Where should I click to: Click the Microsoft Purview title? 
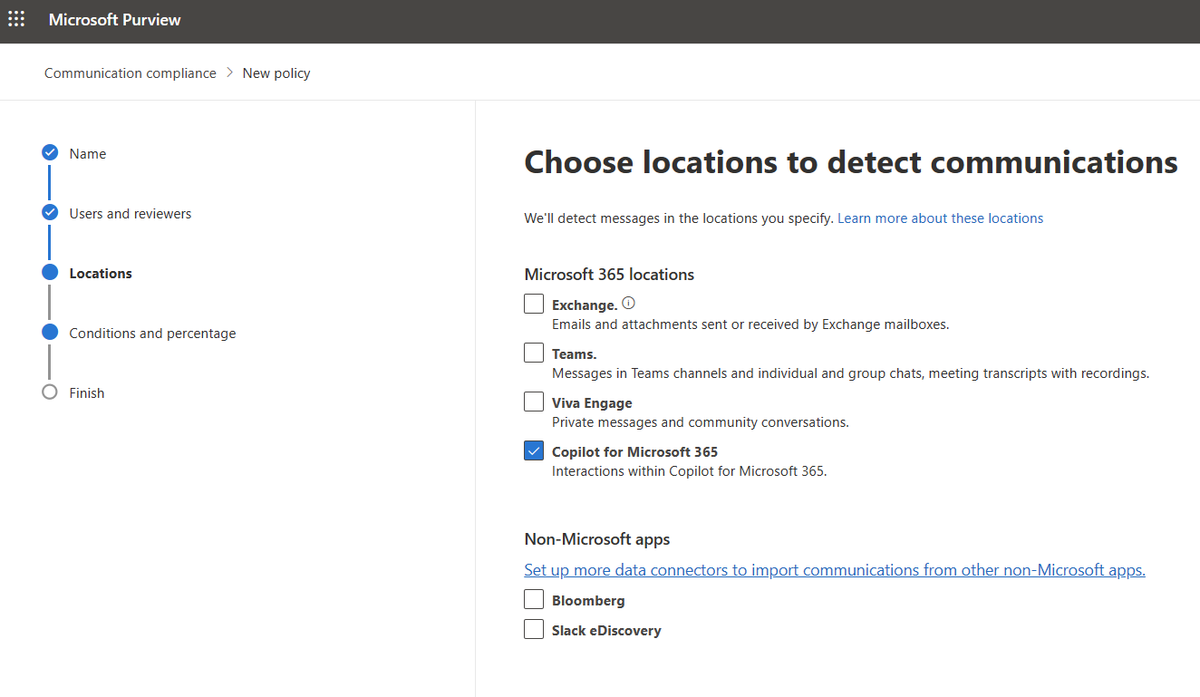[115, 20]
